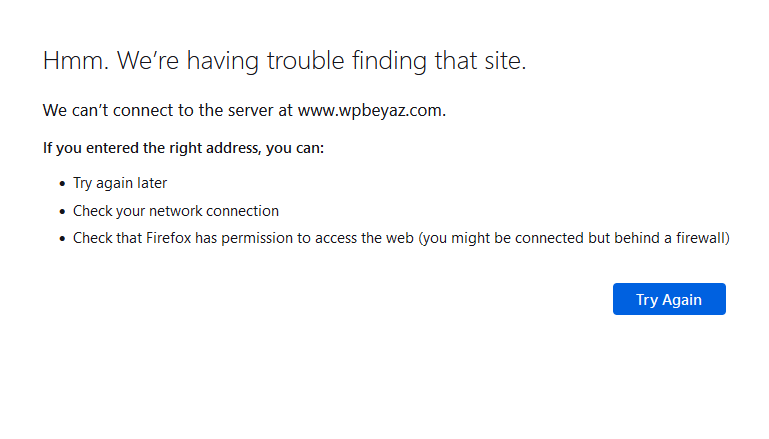
Task: Click the blue Try Again button
Action: (669, 299)
